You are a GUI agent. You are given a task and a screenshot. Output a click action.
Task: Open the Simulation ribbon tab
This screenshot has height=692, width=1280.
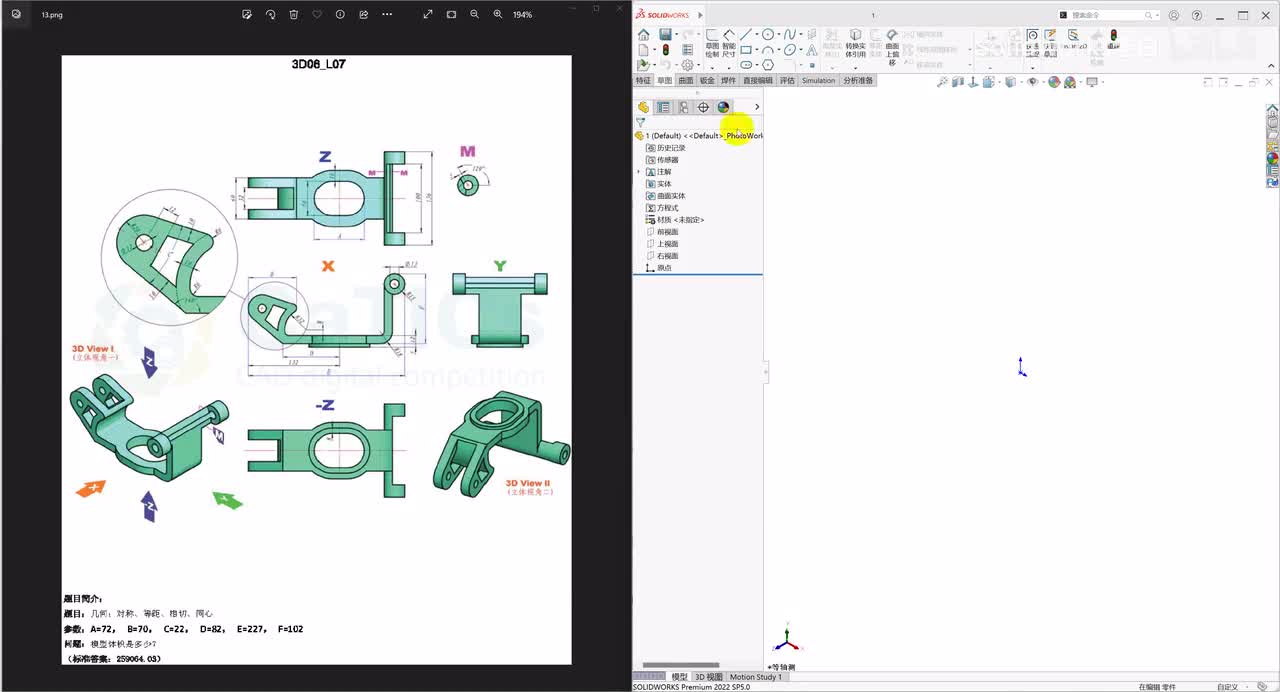[x=818, y=81]
